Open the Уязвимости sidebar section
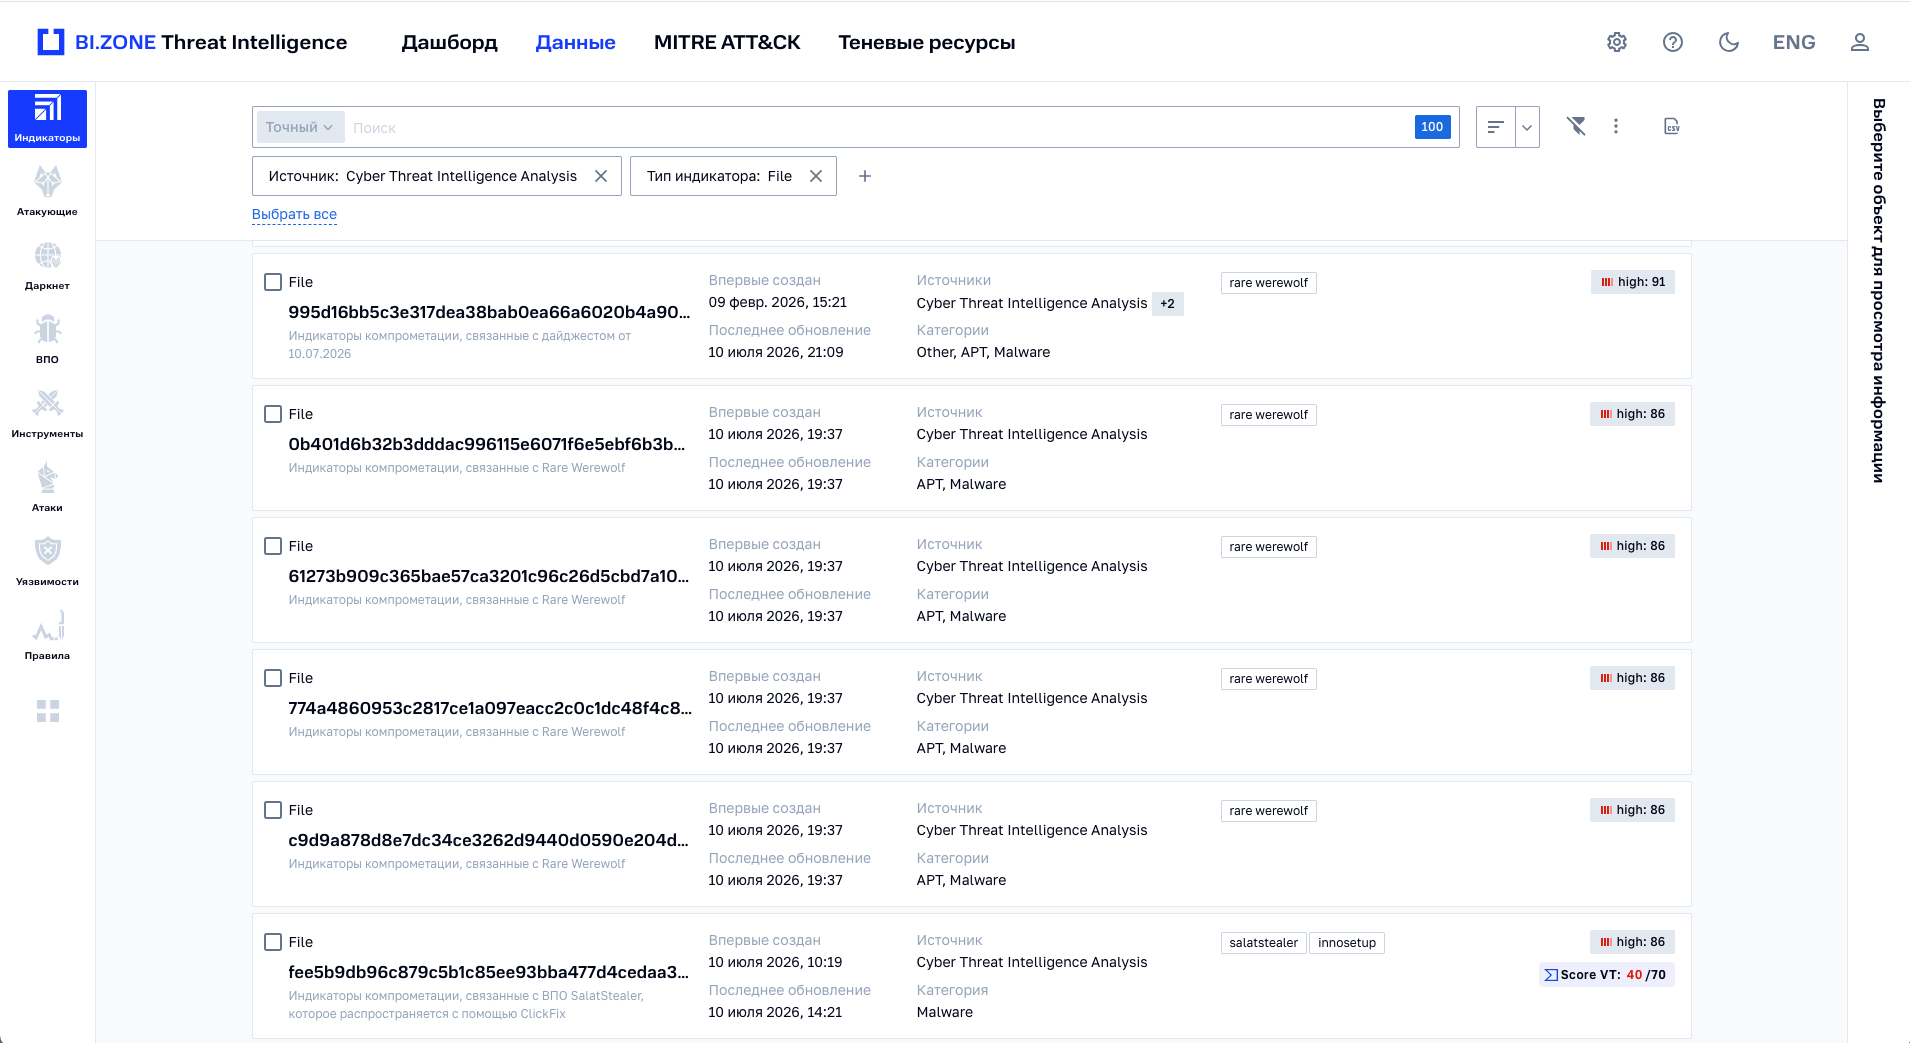The image size is (1910, 1043). point(47,562)
